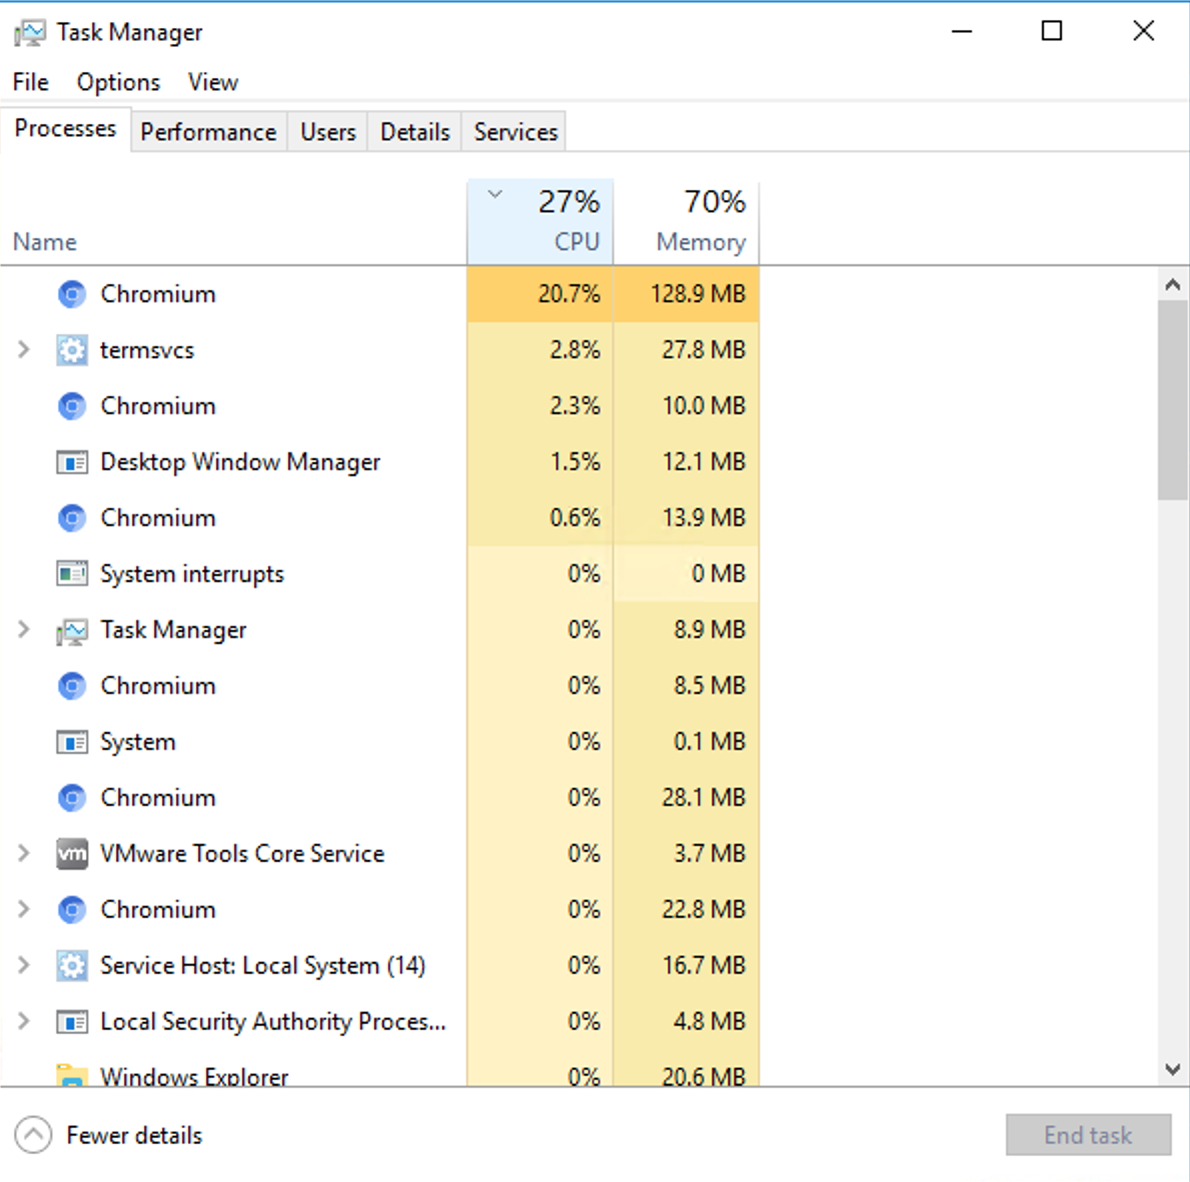
Task: Click the Chromium icon in the 8.5 MB row
Action: click(72, 686)
